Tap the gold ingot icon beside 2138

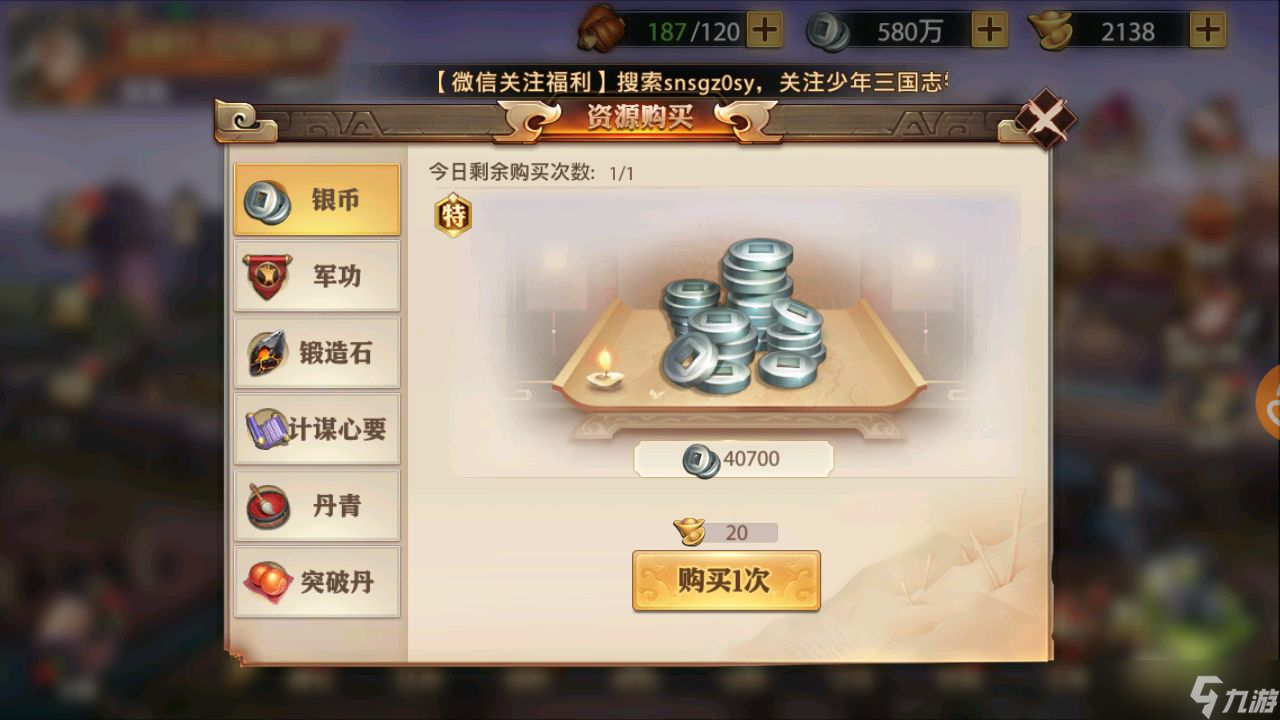1050,32
